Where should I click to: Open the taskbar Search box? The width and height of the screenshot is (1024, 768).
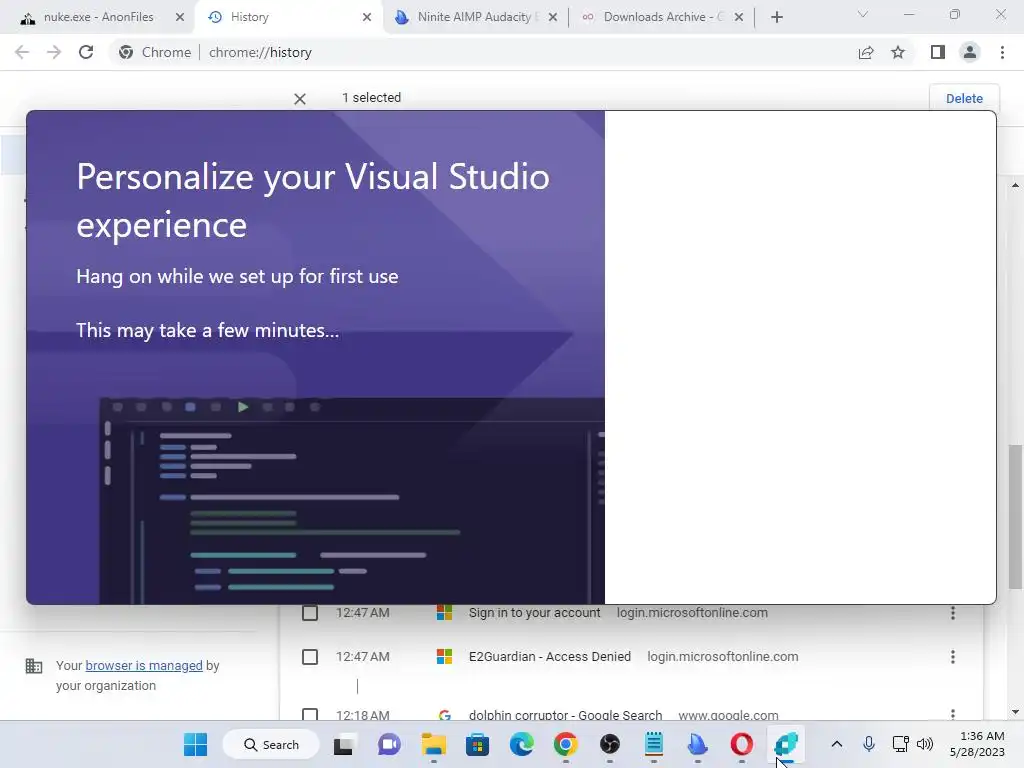tap(271, 744)
